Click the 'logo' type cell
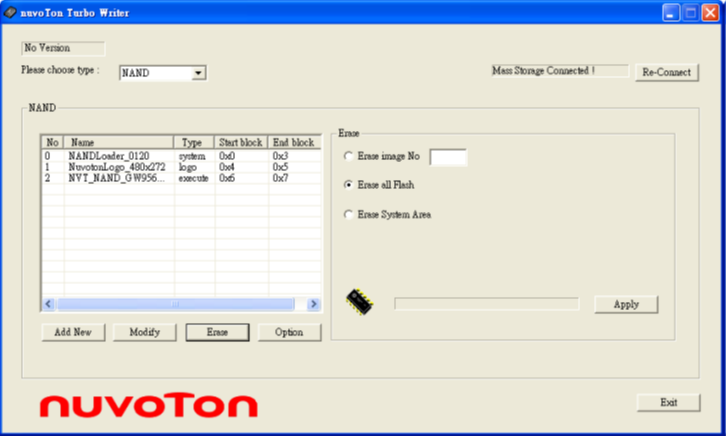The image size is (726, 436). (x=188, y=168)
